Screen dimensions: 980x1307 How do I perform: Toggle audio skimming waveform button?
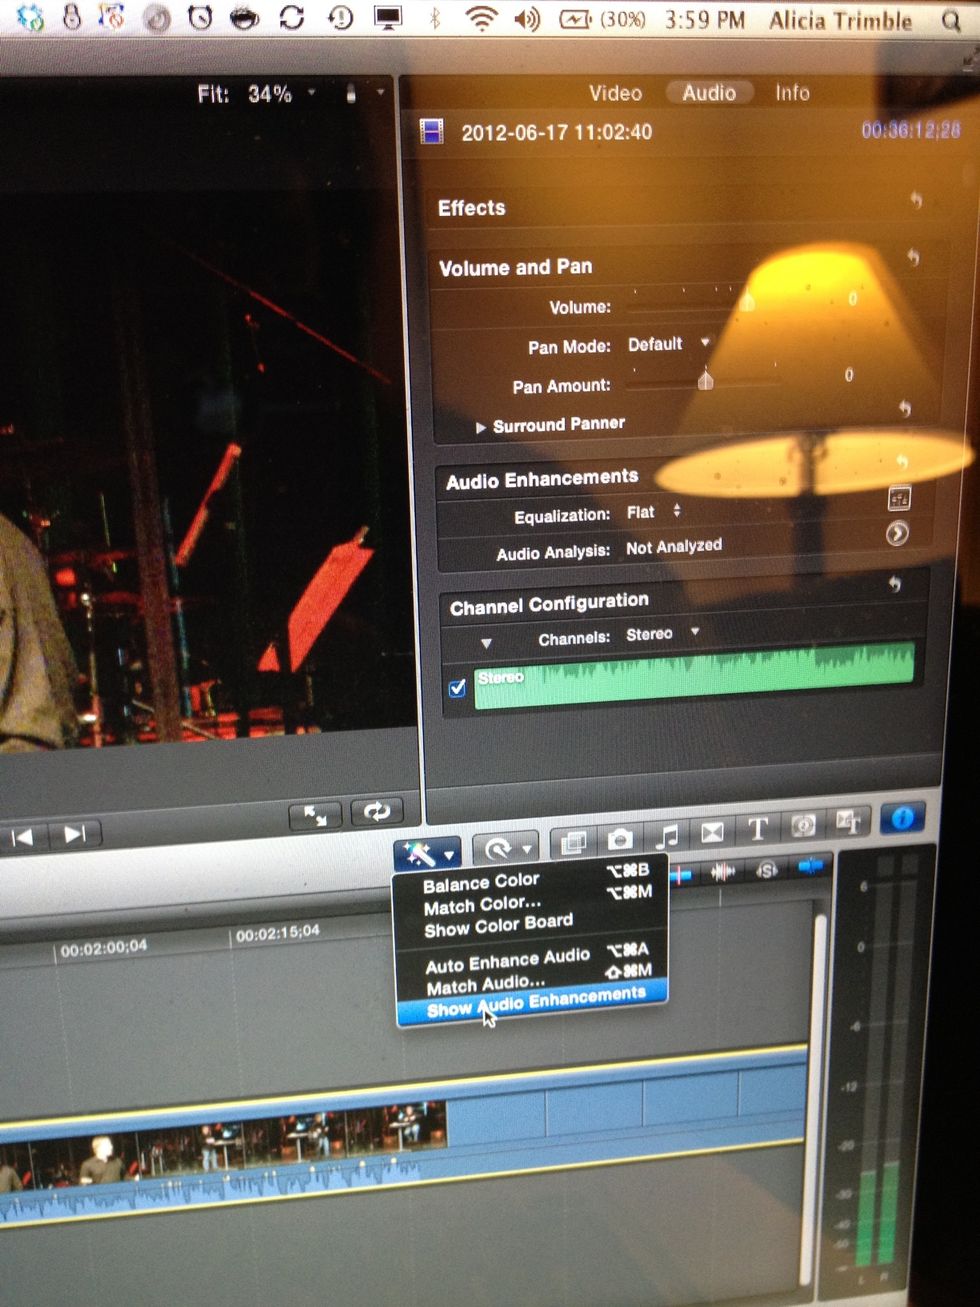[x=723, y=872]
